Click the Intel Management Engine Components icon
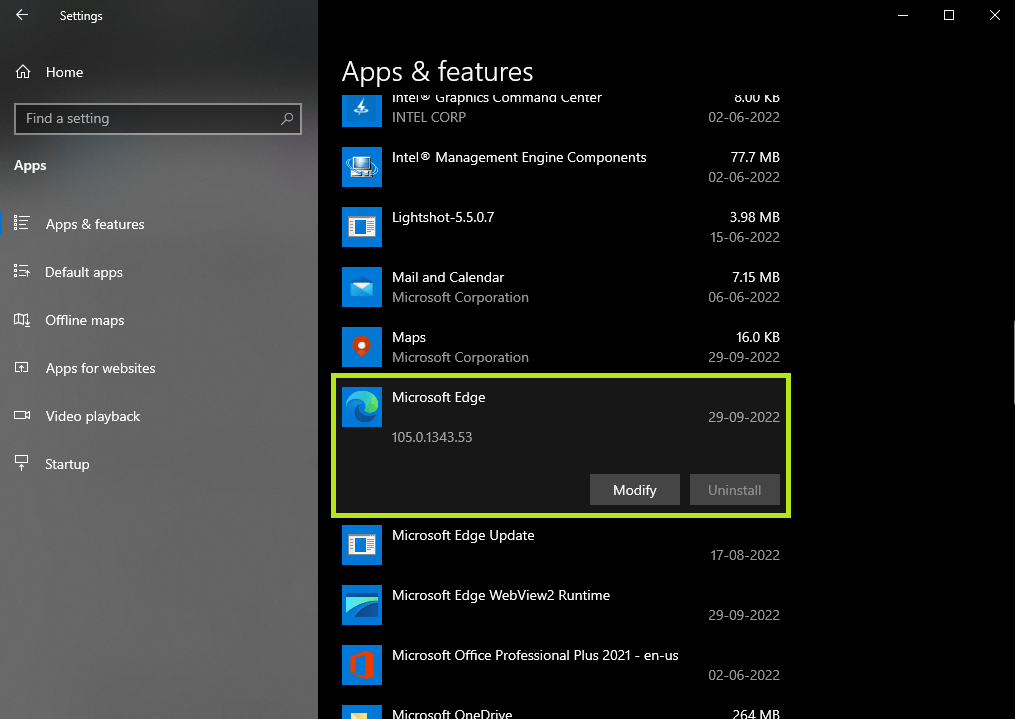Viewport: 1015px width, 719px height. click(x=362, y=166)
